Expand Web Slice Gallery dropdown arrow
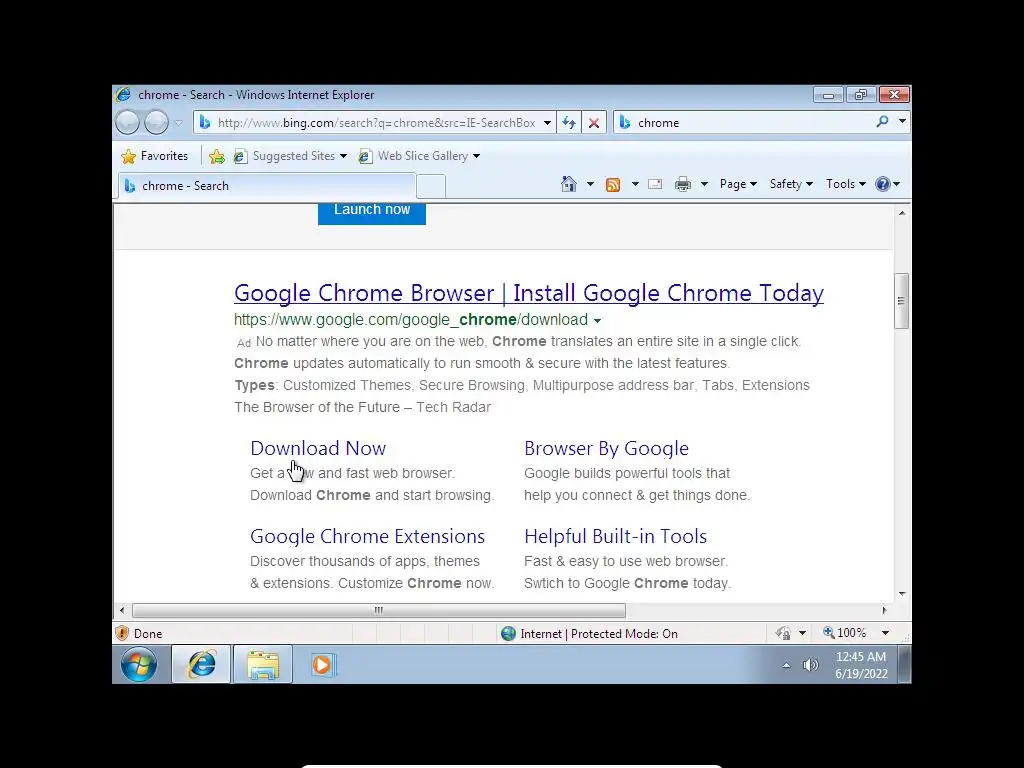This screenshot has width=1024, height=768. click(x=476, y=156)
